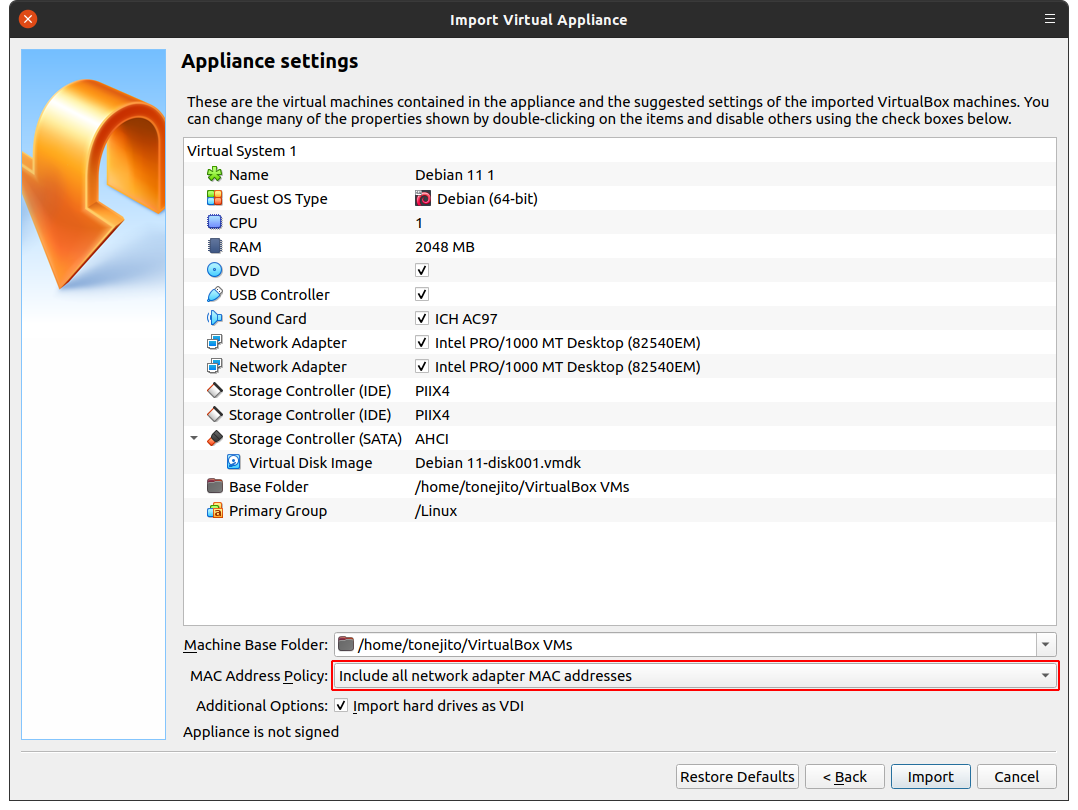Collapse the Storage Controller (SATA) tree node
Screen dimensions: 1078x810
[194, 439]
